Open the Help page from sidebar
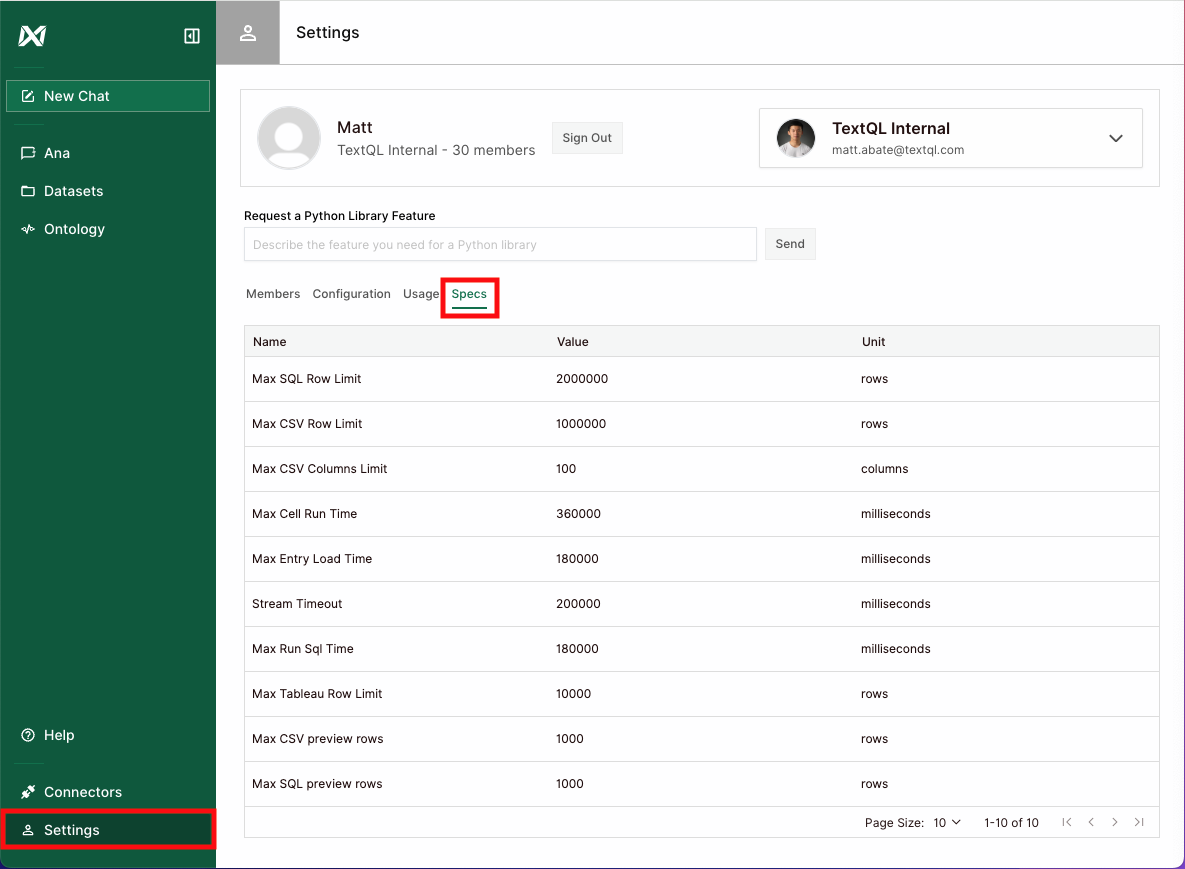This screenshot has height=869, width=1185. 58,735
